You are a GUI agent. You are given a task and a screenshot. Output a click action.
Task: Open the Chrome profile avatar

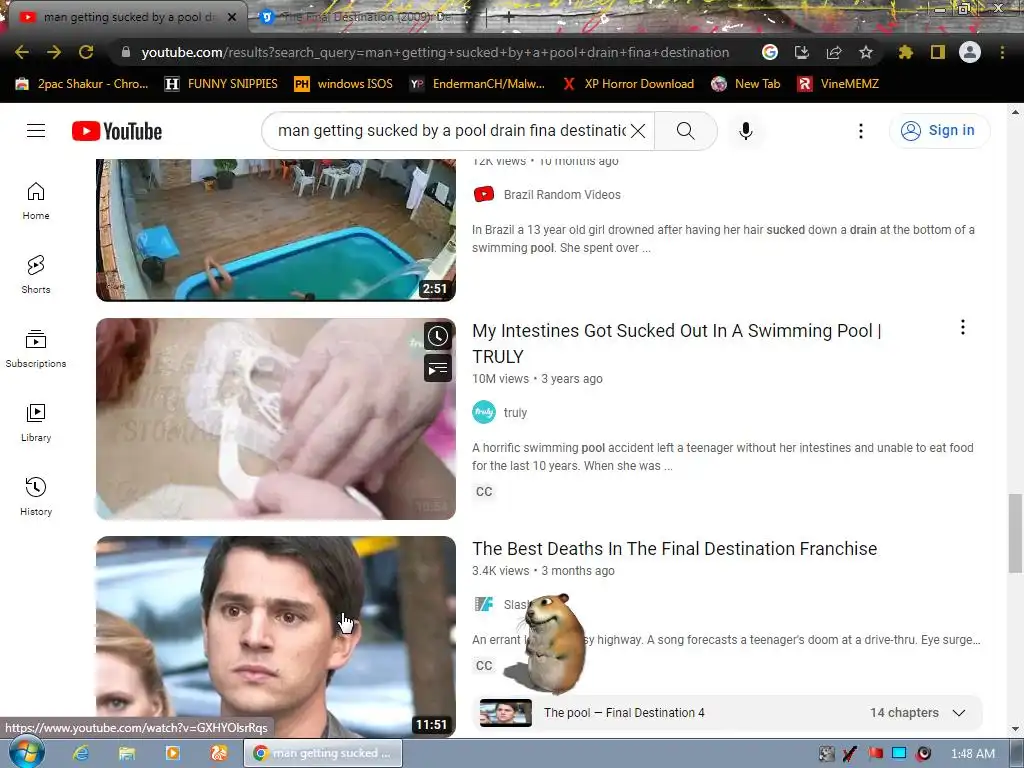(x=970, y=52)
